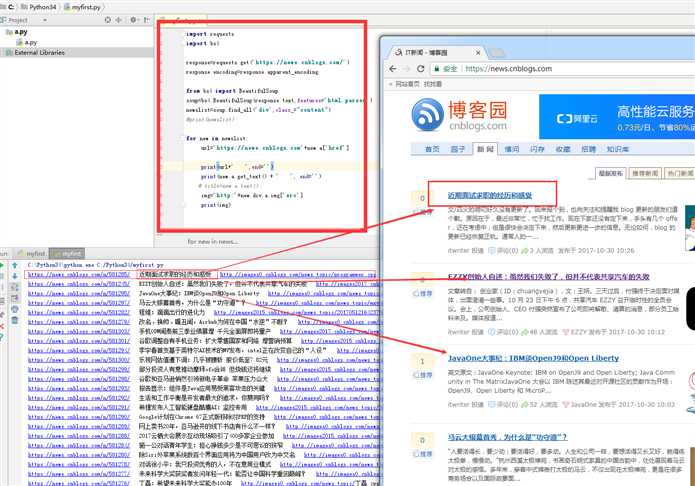This screenshot has width=695, height=486.
Task: Select the 推荐新闻 news filter tab
Action: [645, 173]
